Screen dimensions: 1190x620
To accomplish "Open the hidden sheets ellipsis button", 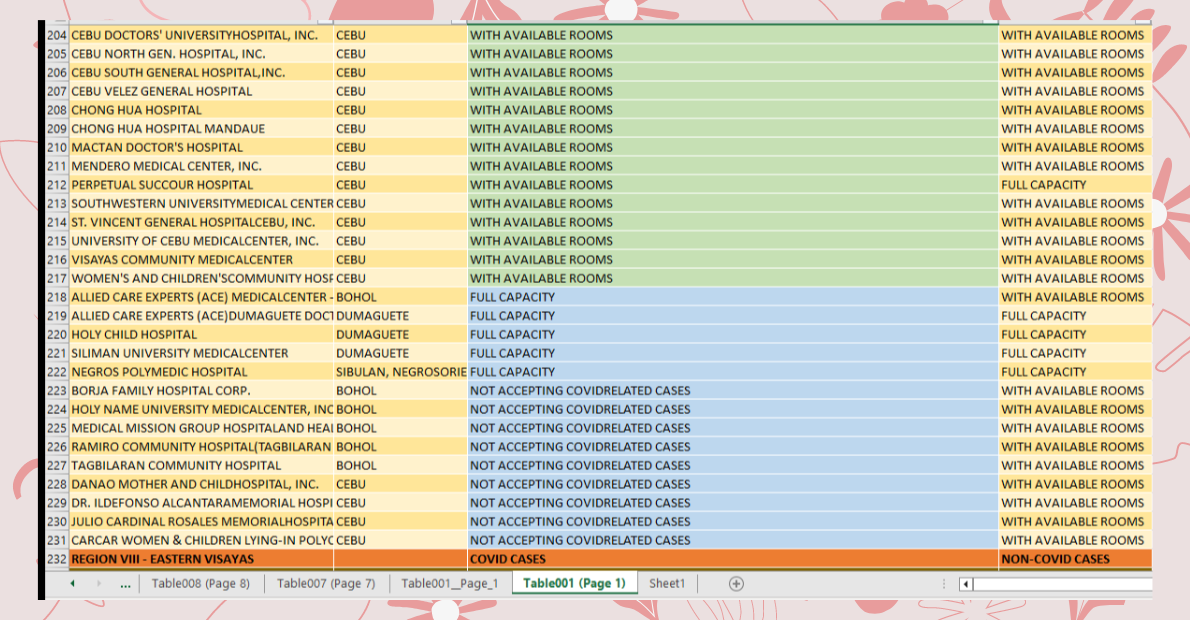I will click(125, 584).
